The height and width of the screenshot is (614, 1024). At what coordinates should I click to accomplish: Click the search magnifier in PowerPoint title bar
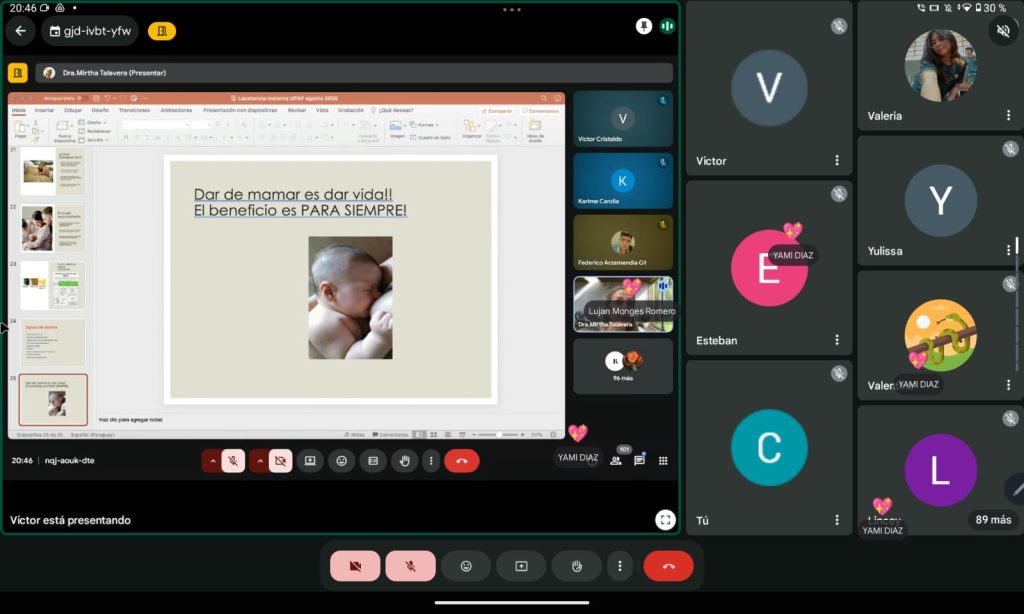tap(543, 98)
